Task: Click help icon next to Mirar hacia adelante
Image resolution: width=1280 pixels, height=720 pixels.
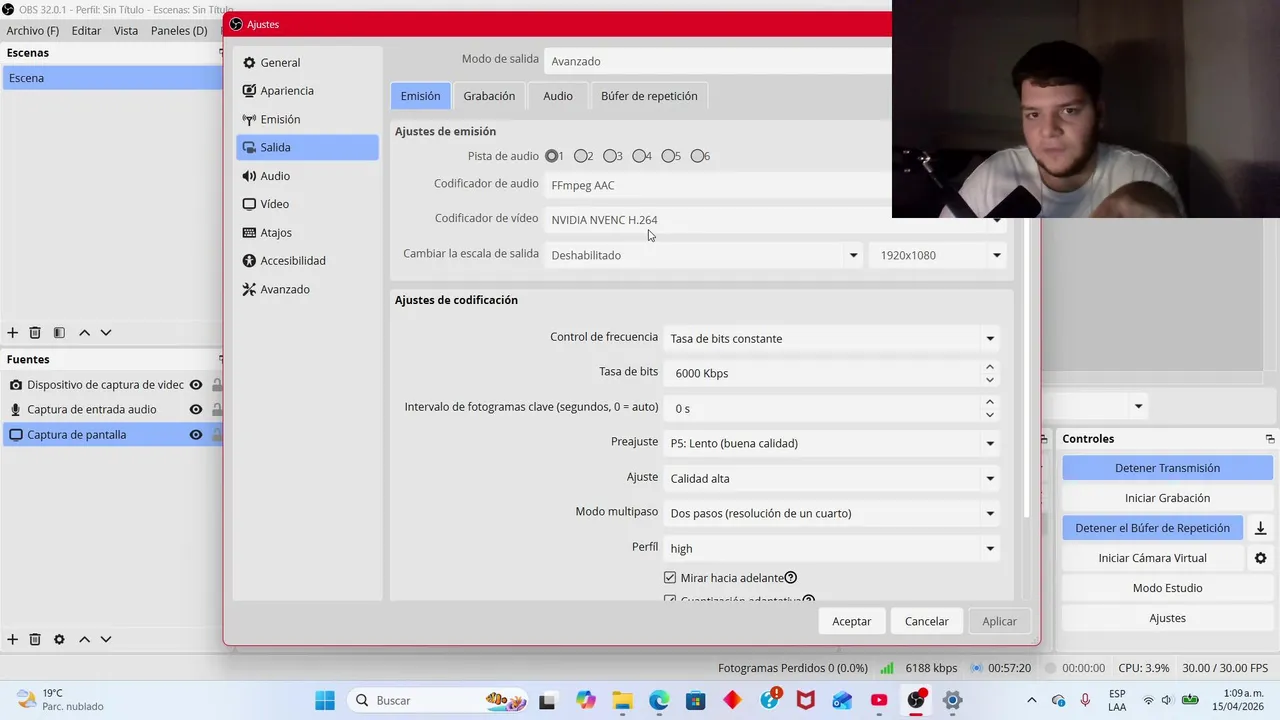Action: click(x=790, y=577)
